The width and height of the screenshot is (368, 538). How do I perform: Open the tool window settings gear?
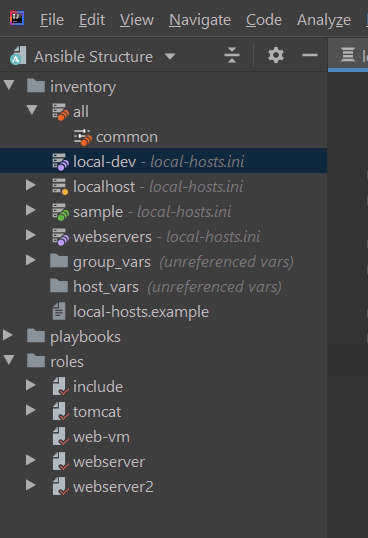pos(276,55)
